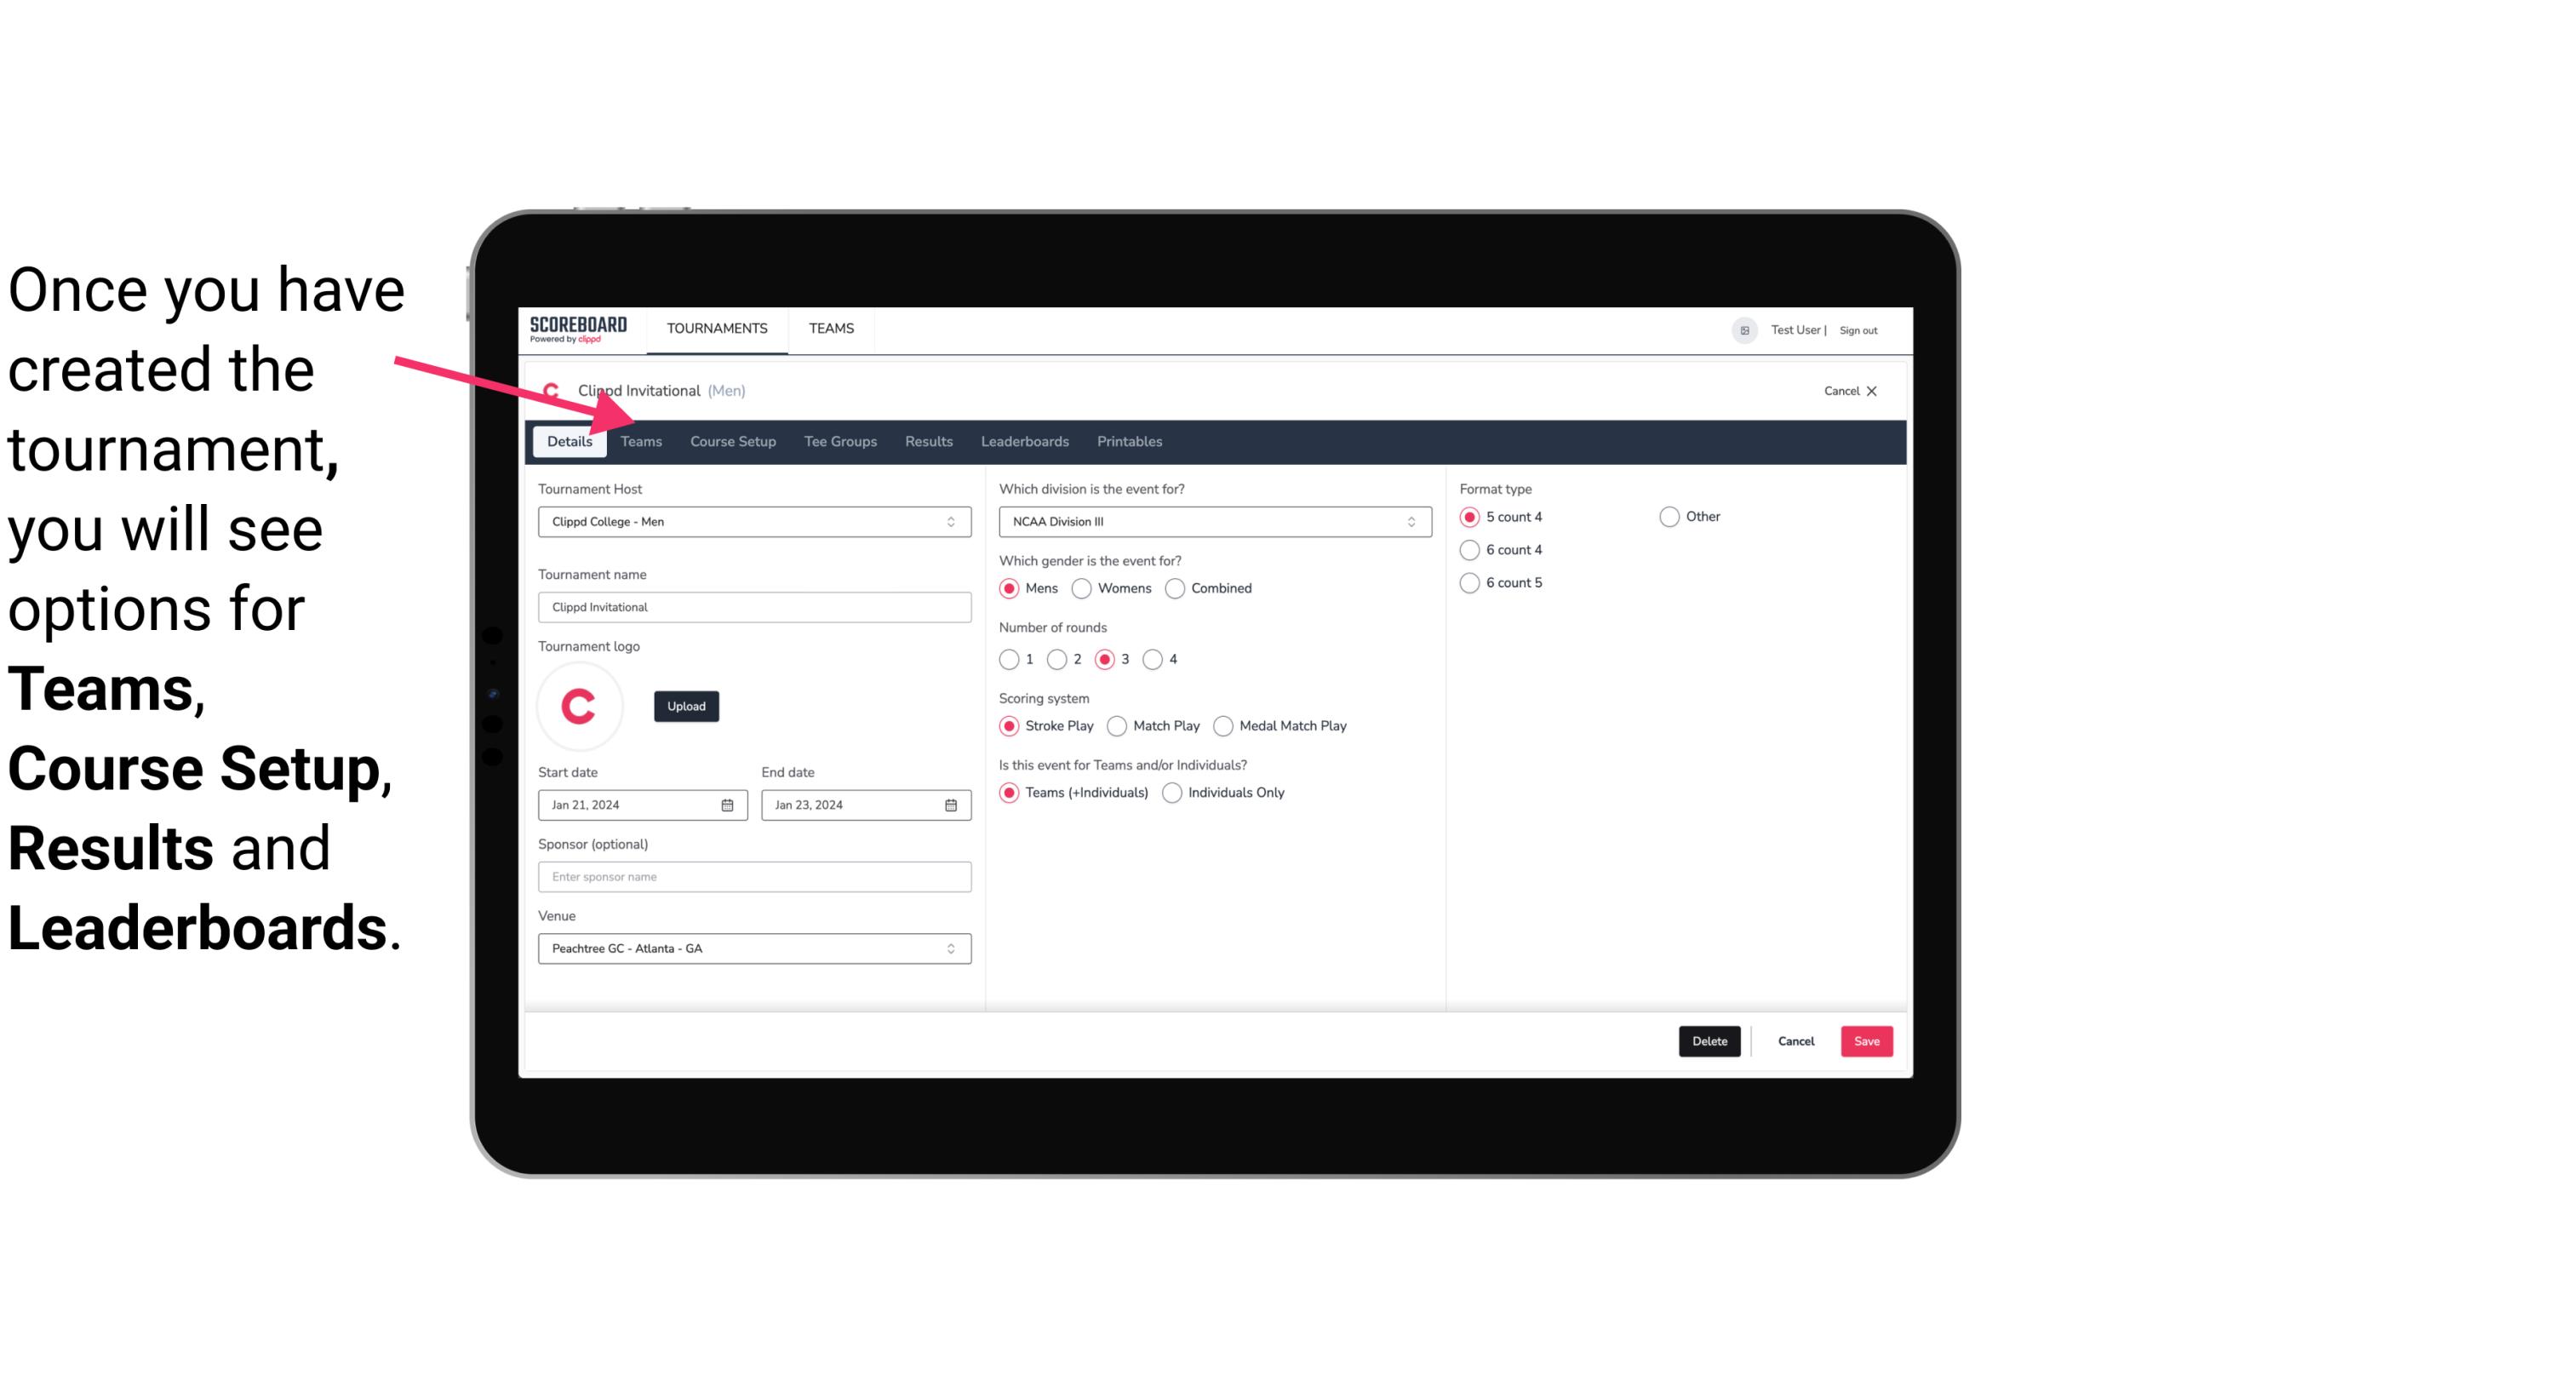Click the Test User account icon
The height and width of the screenshot is (1386, 2576).
click(x=1745, y=329)
